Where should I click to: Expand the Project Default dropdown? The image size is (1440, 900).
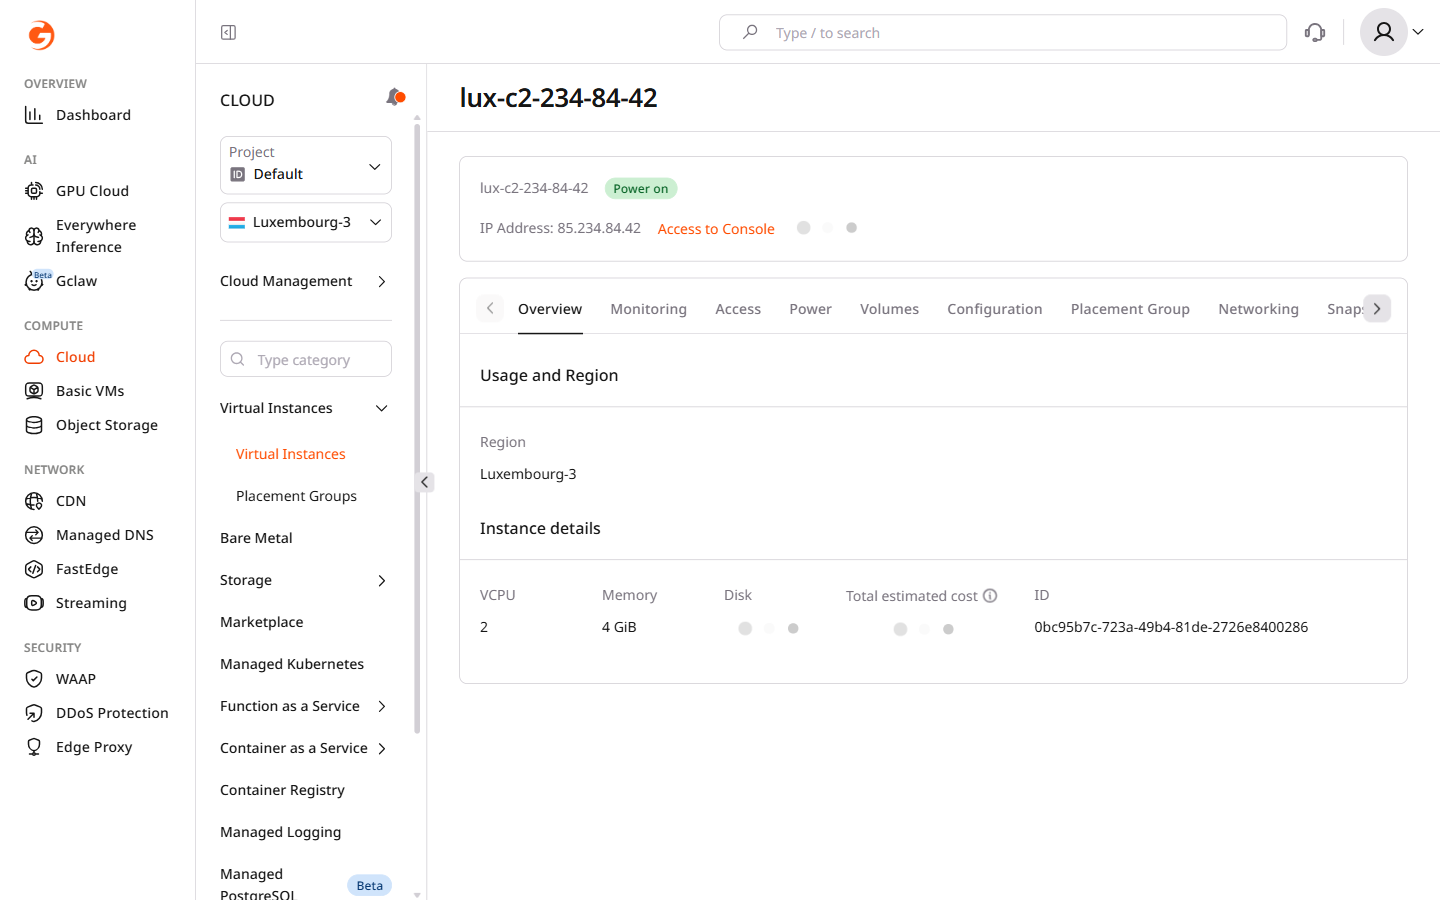pos(306,165)
